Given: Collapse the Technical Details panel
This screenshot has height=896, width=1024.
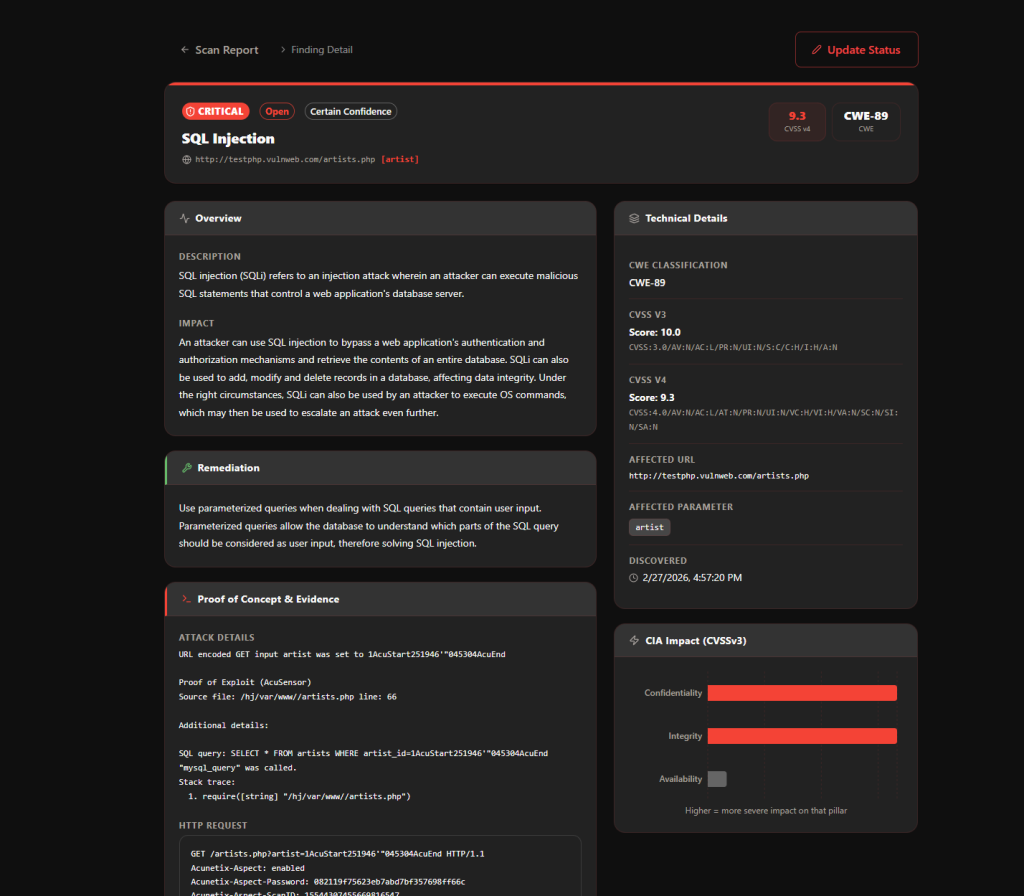Looking at the screenshot, I should [x=765, y=218].
